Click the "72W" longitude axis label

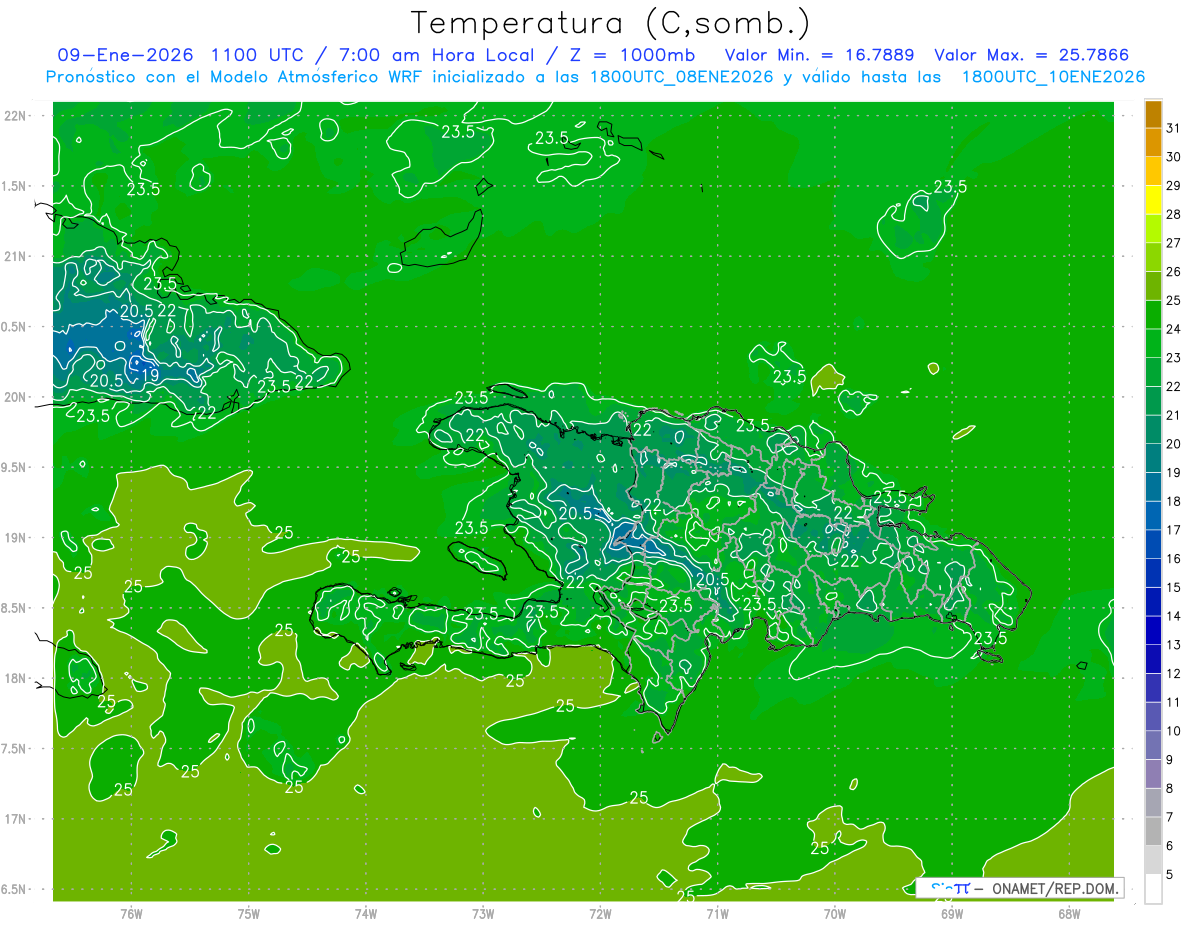click(x=600, y=913)
